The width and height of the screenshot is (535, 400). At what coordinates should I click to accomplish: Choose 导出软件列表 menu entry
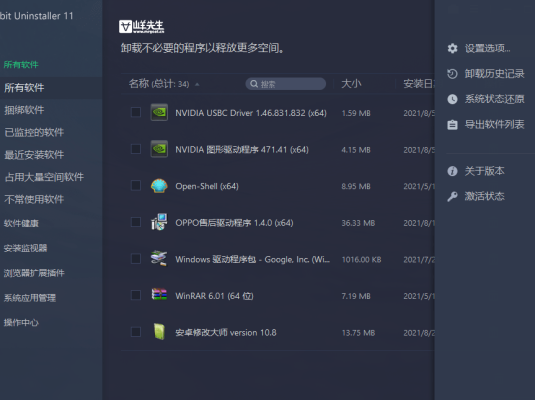tap(494, 125)
